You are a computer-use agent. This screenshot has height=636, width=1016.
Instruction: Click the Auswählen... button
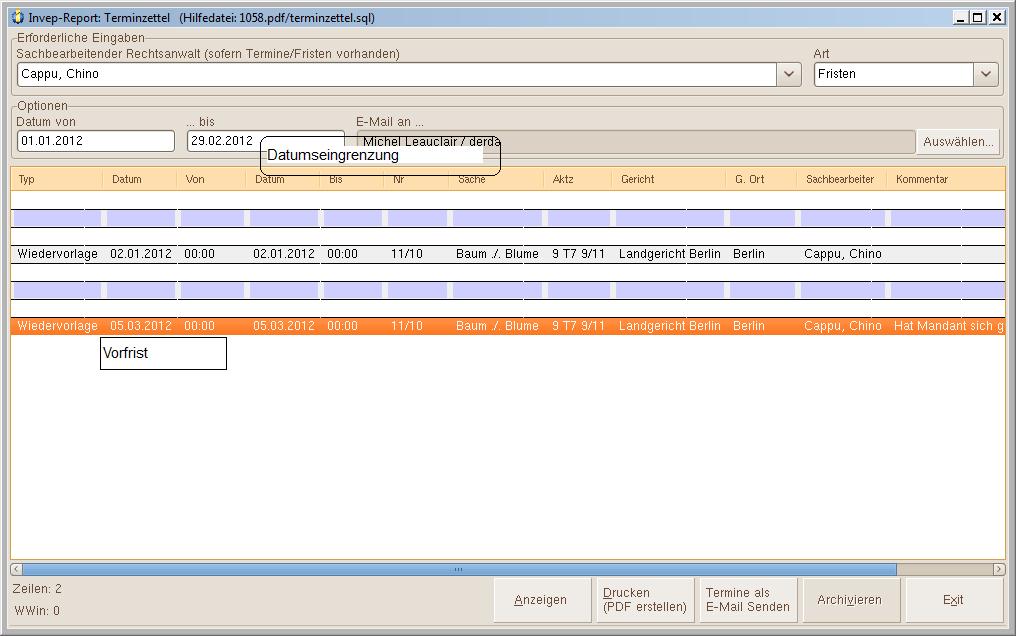(x=958, y=142)
